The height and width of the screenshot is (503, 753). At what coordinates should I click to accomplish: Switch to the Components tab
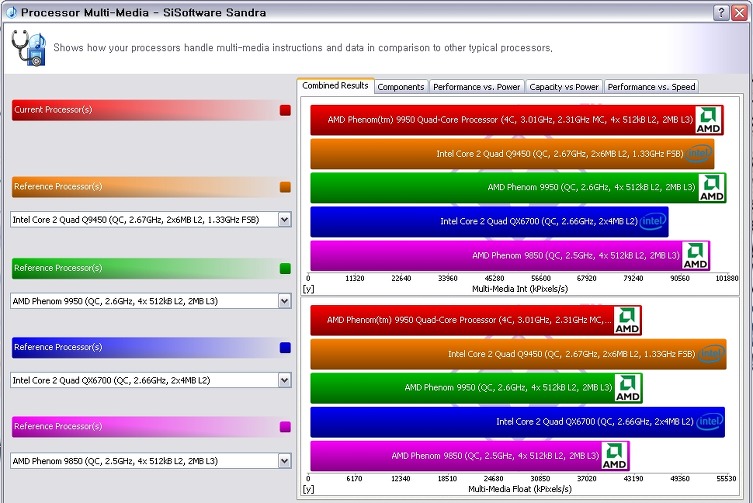click(401, 87)
